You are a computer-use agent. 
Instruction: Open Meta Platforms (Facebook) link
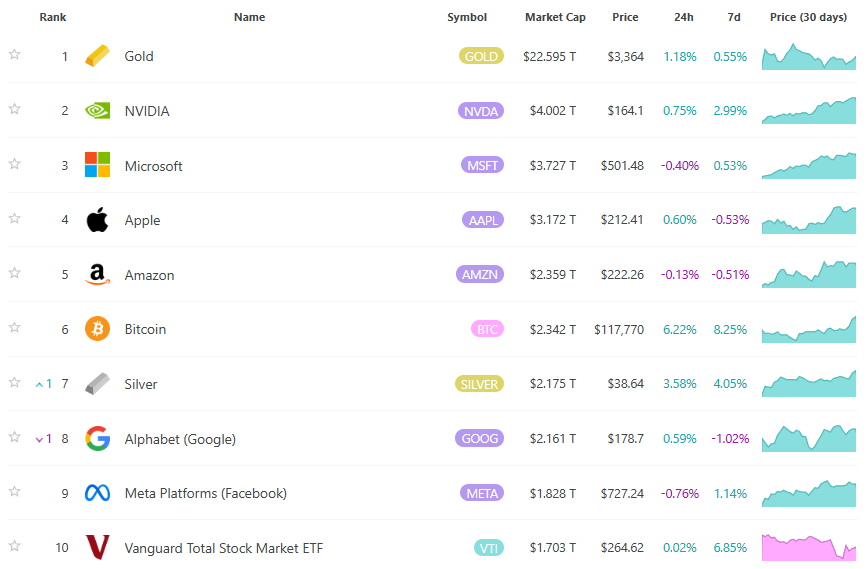206,493
